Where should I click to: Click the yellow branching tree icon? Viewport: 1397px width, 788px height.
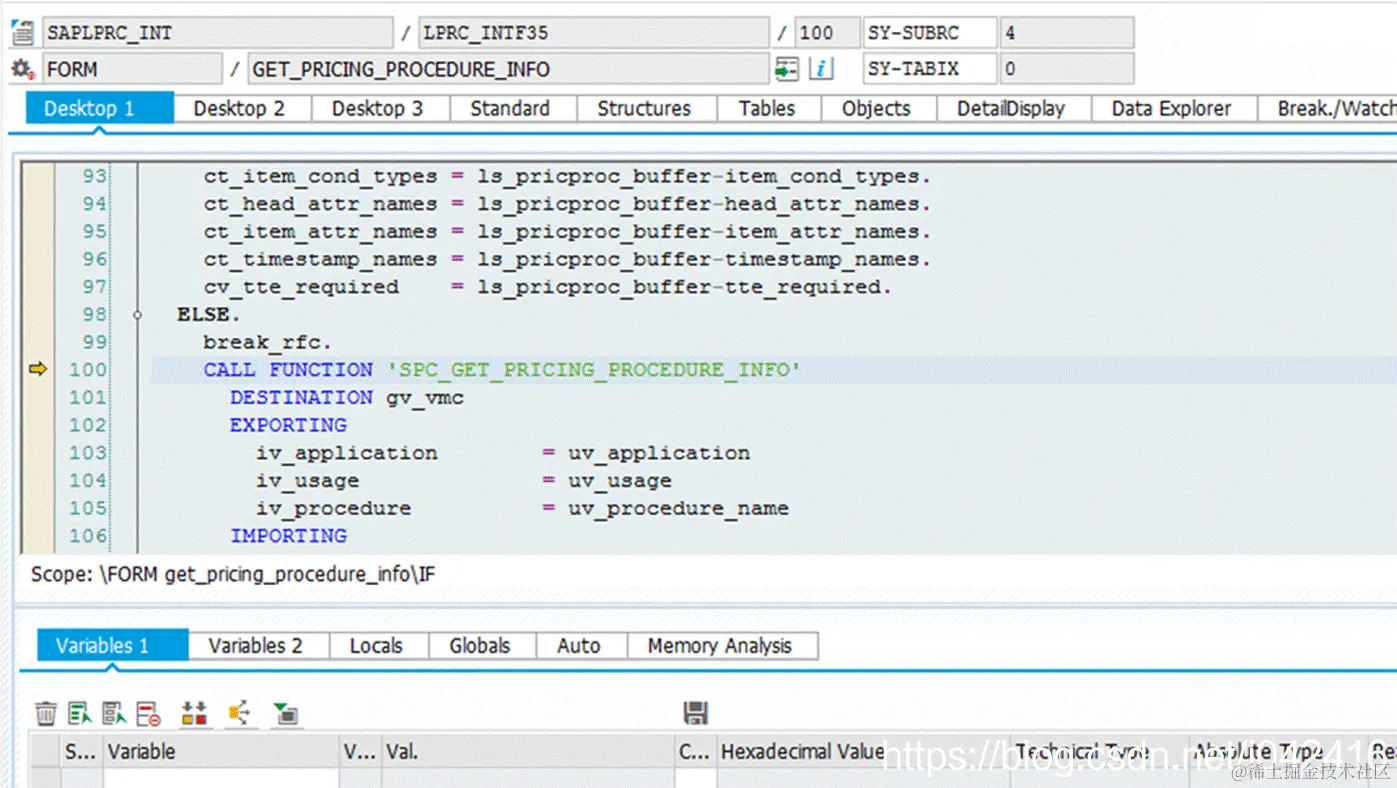coord(239,713)
